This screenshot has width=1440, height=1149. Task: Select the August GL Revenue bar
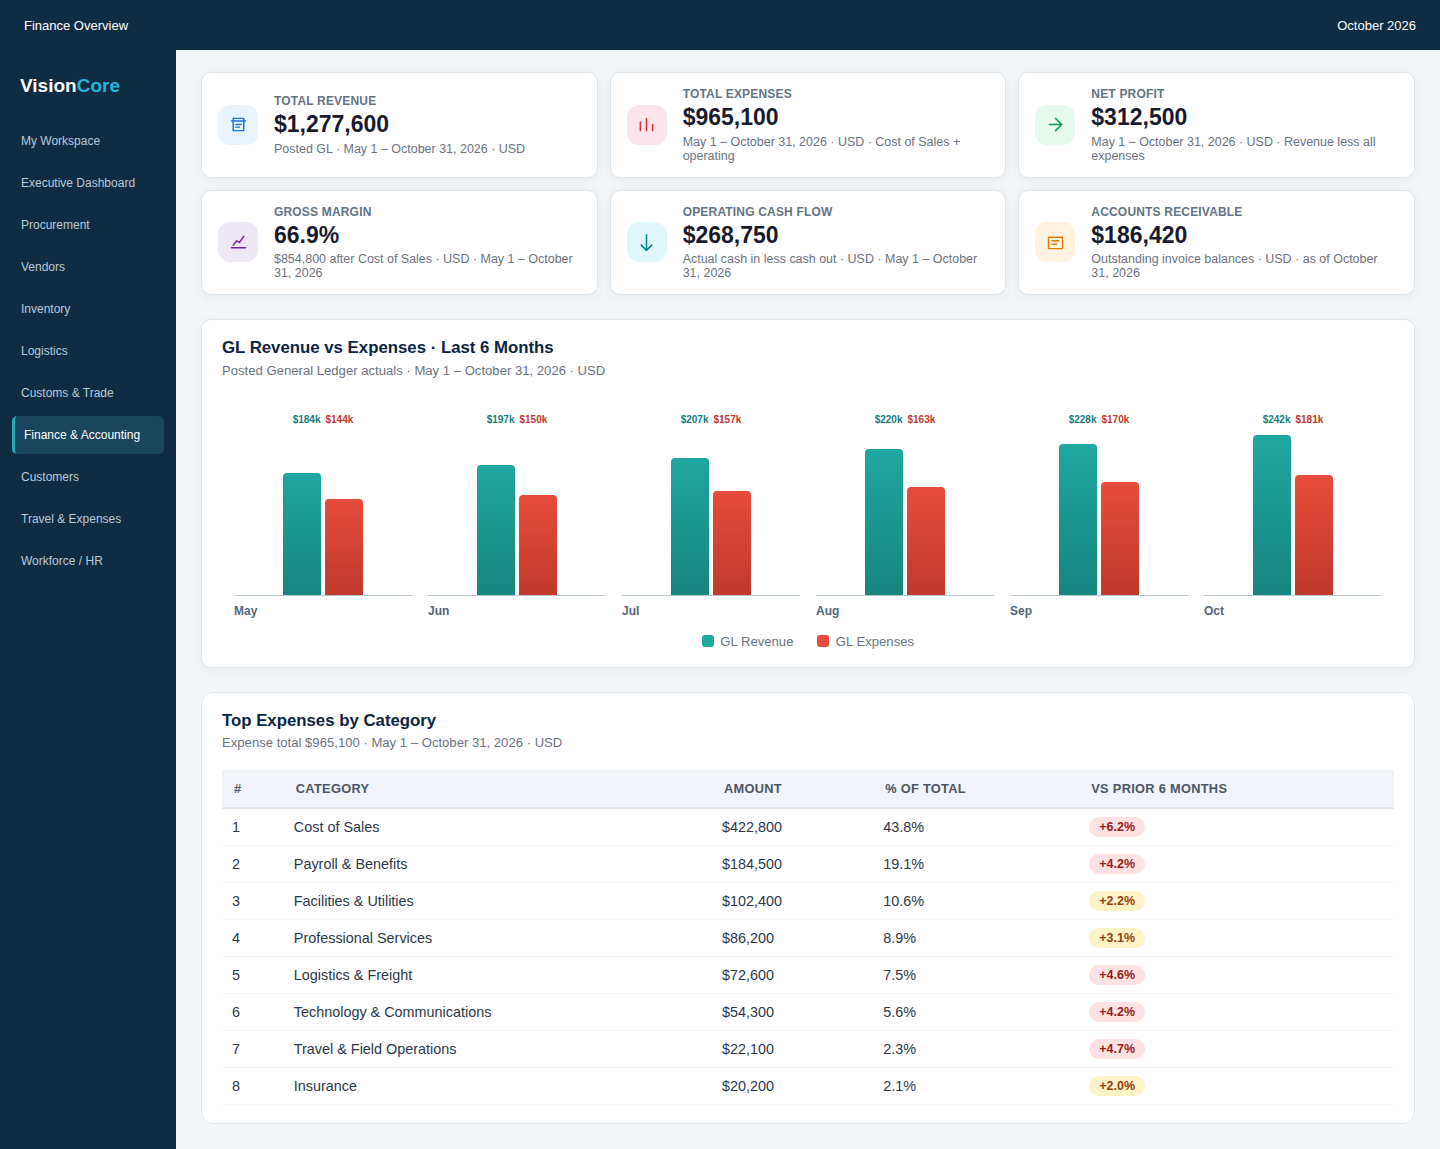(x=884, y=522)
